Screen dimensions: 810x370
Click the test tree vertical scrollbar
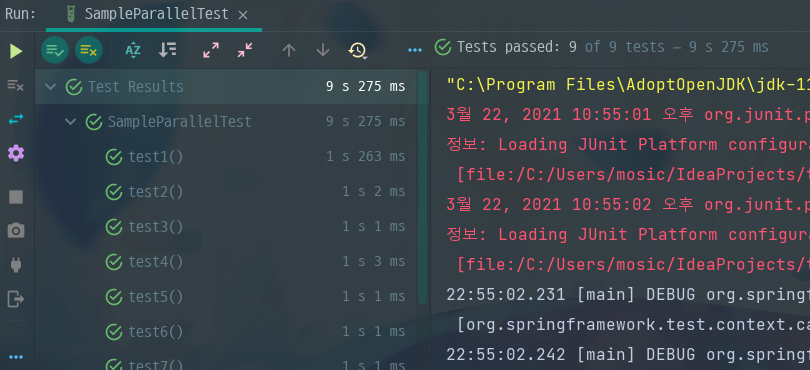coord(423,187)
